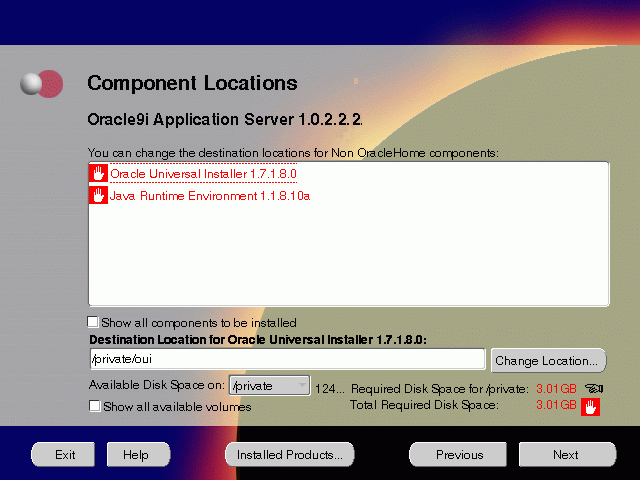The width and height of the screenshot is (640, 480).
Task: Select Java Runtime Environment 1.1.8.10a in list
Action: tap(210, 196)
